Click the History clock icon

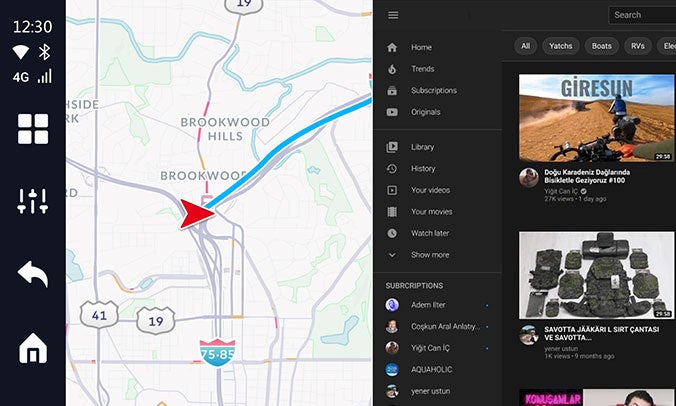tap(392, 169)
